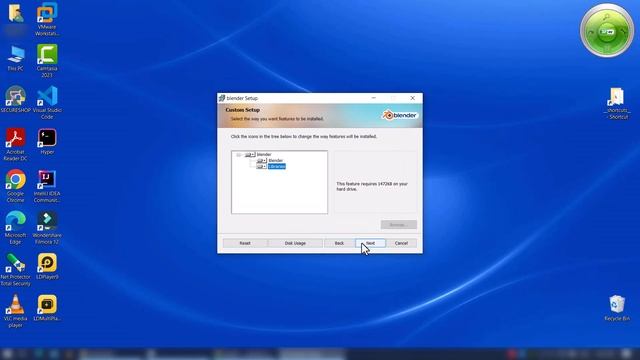
Task: Open Microsoft Edge desktop shortcut
Action: [16, 228]
